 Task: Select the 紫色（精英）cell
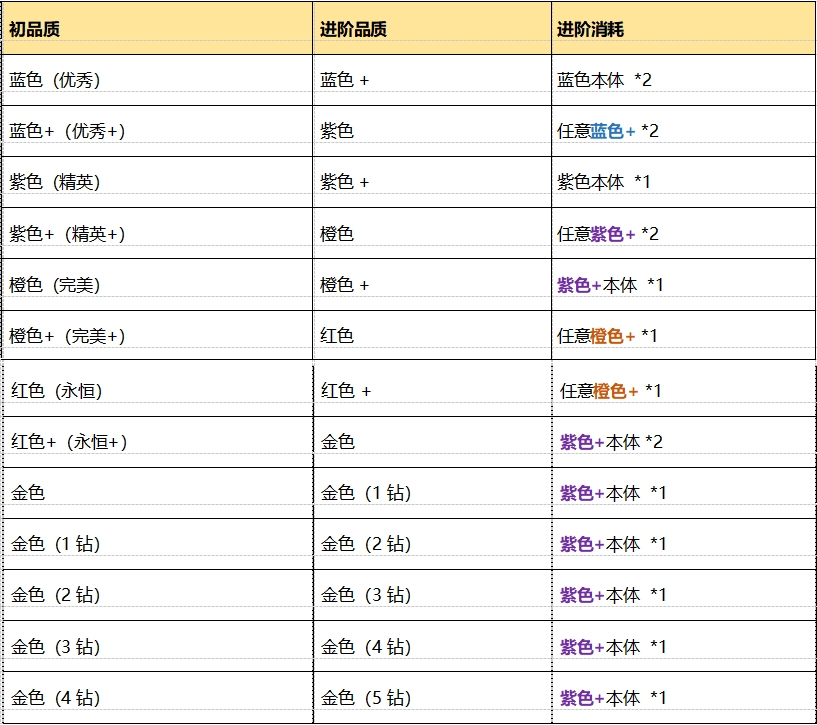click(55, 182)
